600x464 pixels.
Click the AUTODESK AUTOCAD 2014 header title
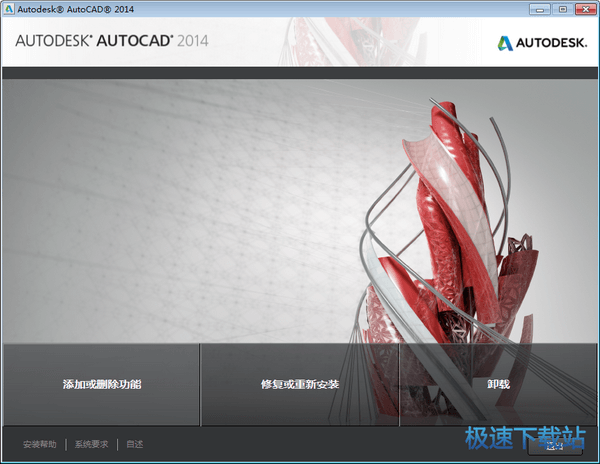(112, 41)
